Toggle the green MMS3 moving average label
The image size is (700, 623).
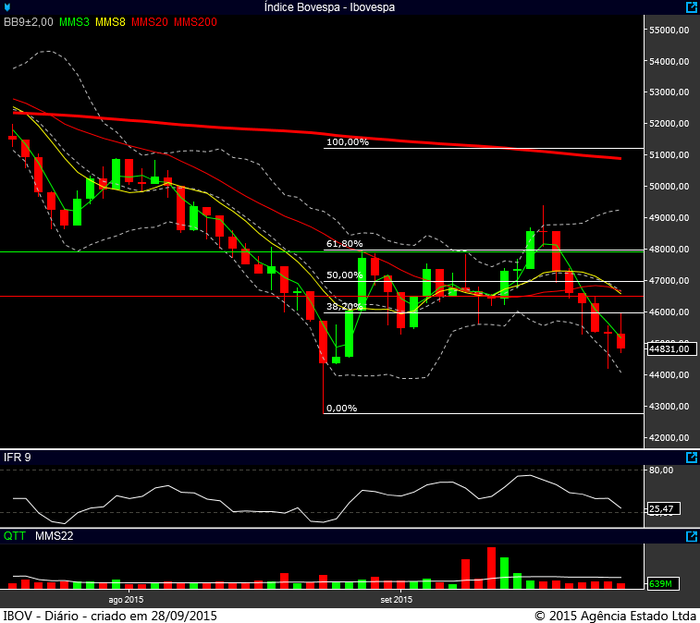pyautogui.click(x=73, y=21)
